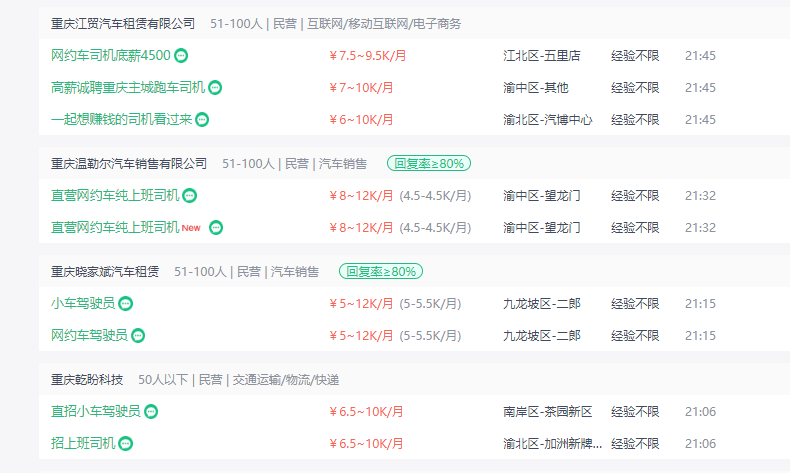Open company page 重庆晓家斌汽车租赁
This screenshot has height=473, width=790.
105,271
